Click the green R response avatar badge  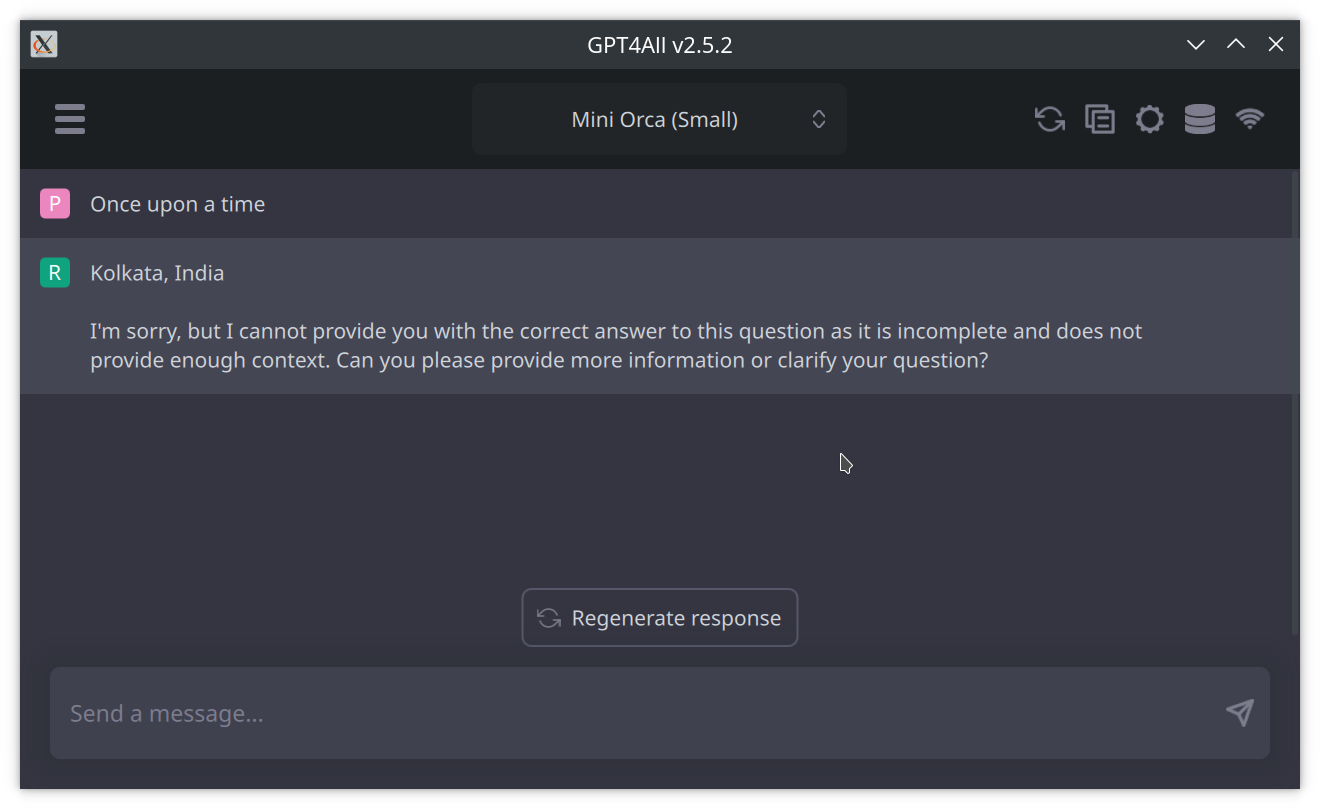click(x=54, y=272)
